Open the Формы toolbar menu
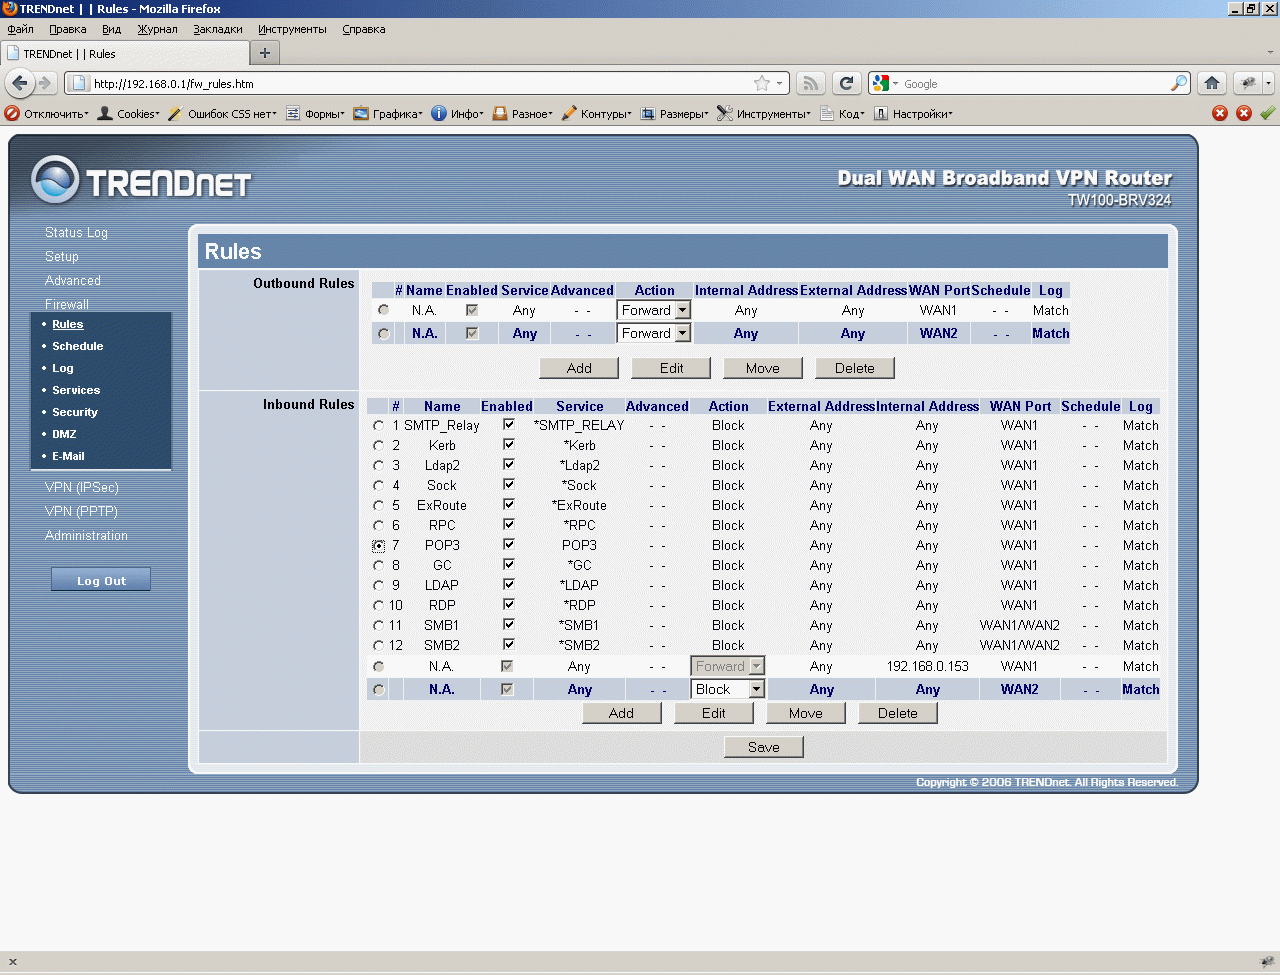 pyautogui.click(x=315, y=114)
